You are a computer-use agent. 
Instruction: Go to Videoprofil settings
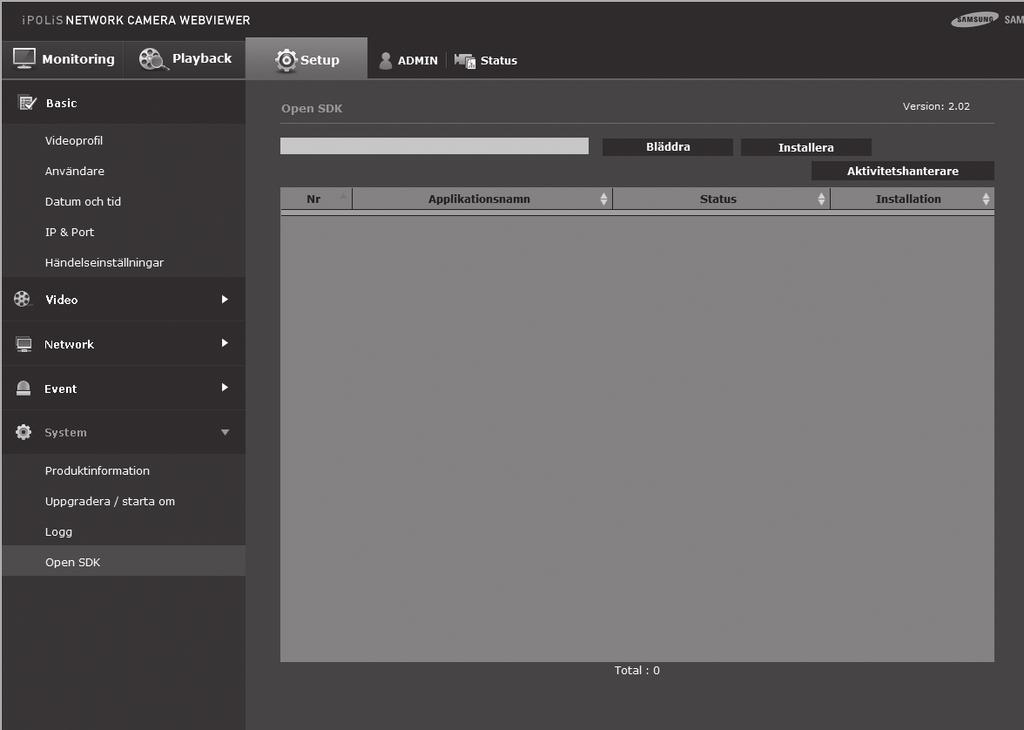point(74,140)
